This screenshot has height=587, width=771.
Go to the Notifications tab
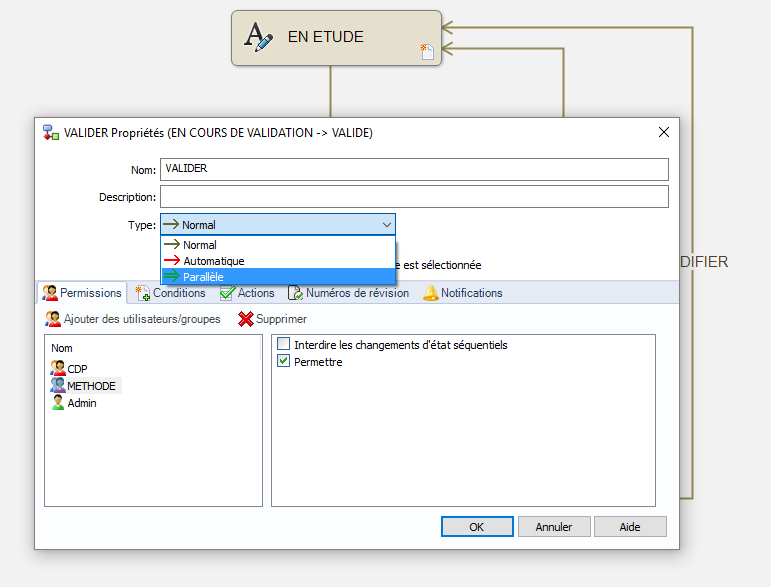(x=463, y=293)
